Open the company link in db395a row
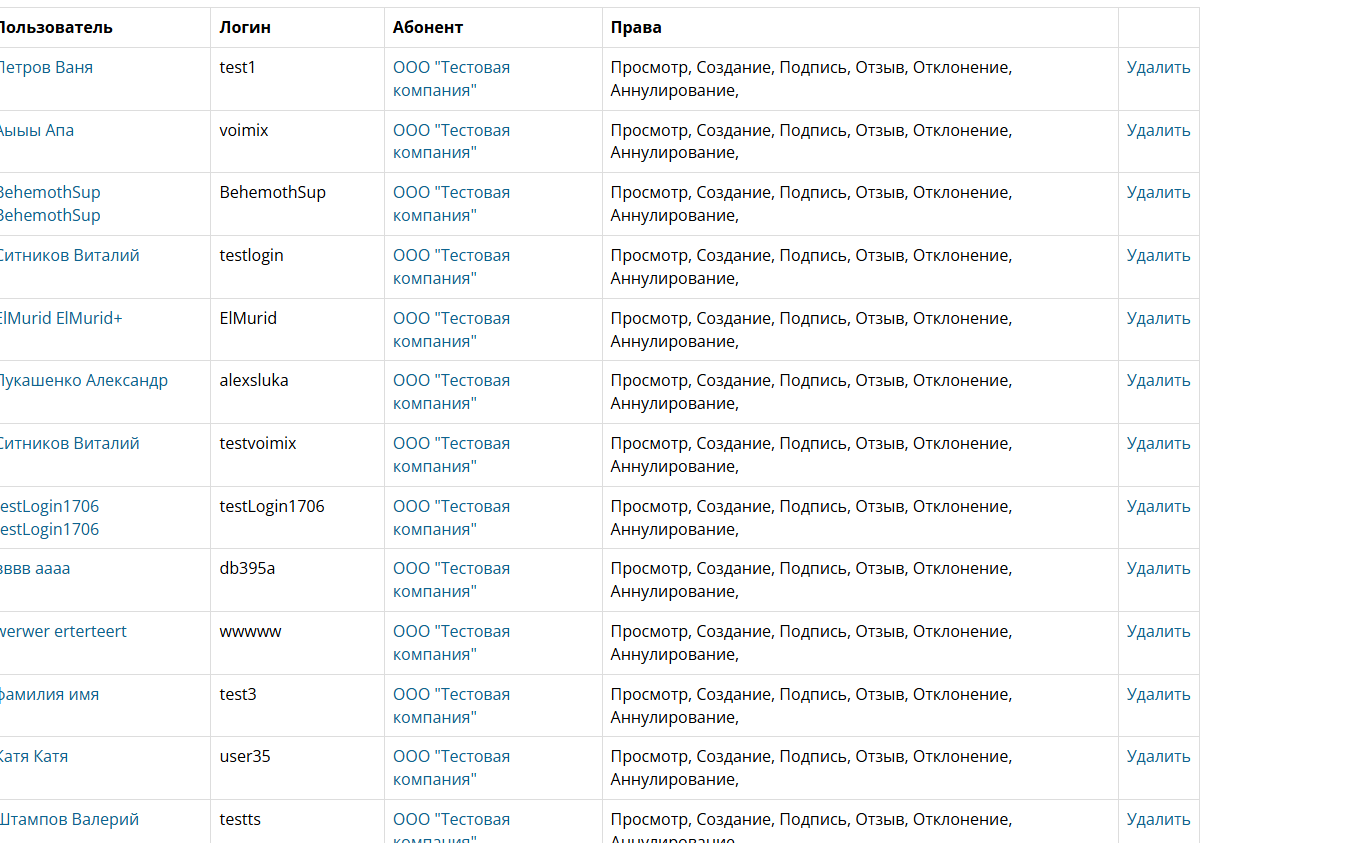This screenshot has width=1358, height=843. pyautogui.click(x=451, y=580)
